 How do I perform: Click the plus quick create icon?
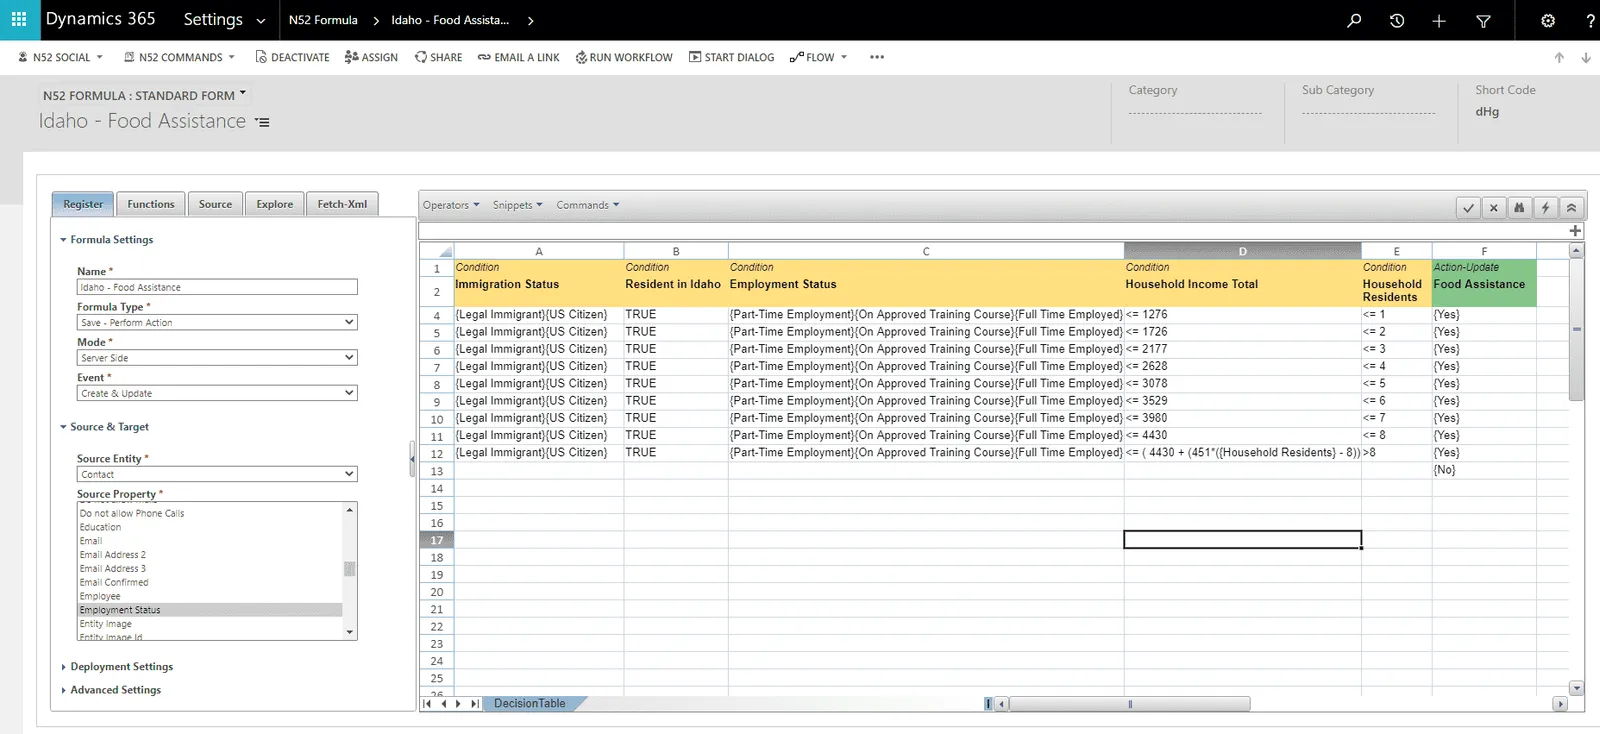[1439, 20]
